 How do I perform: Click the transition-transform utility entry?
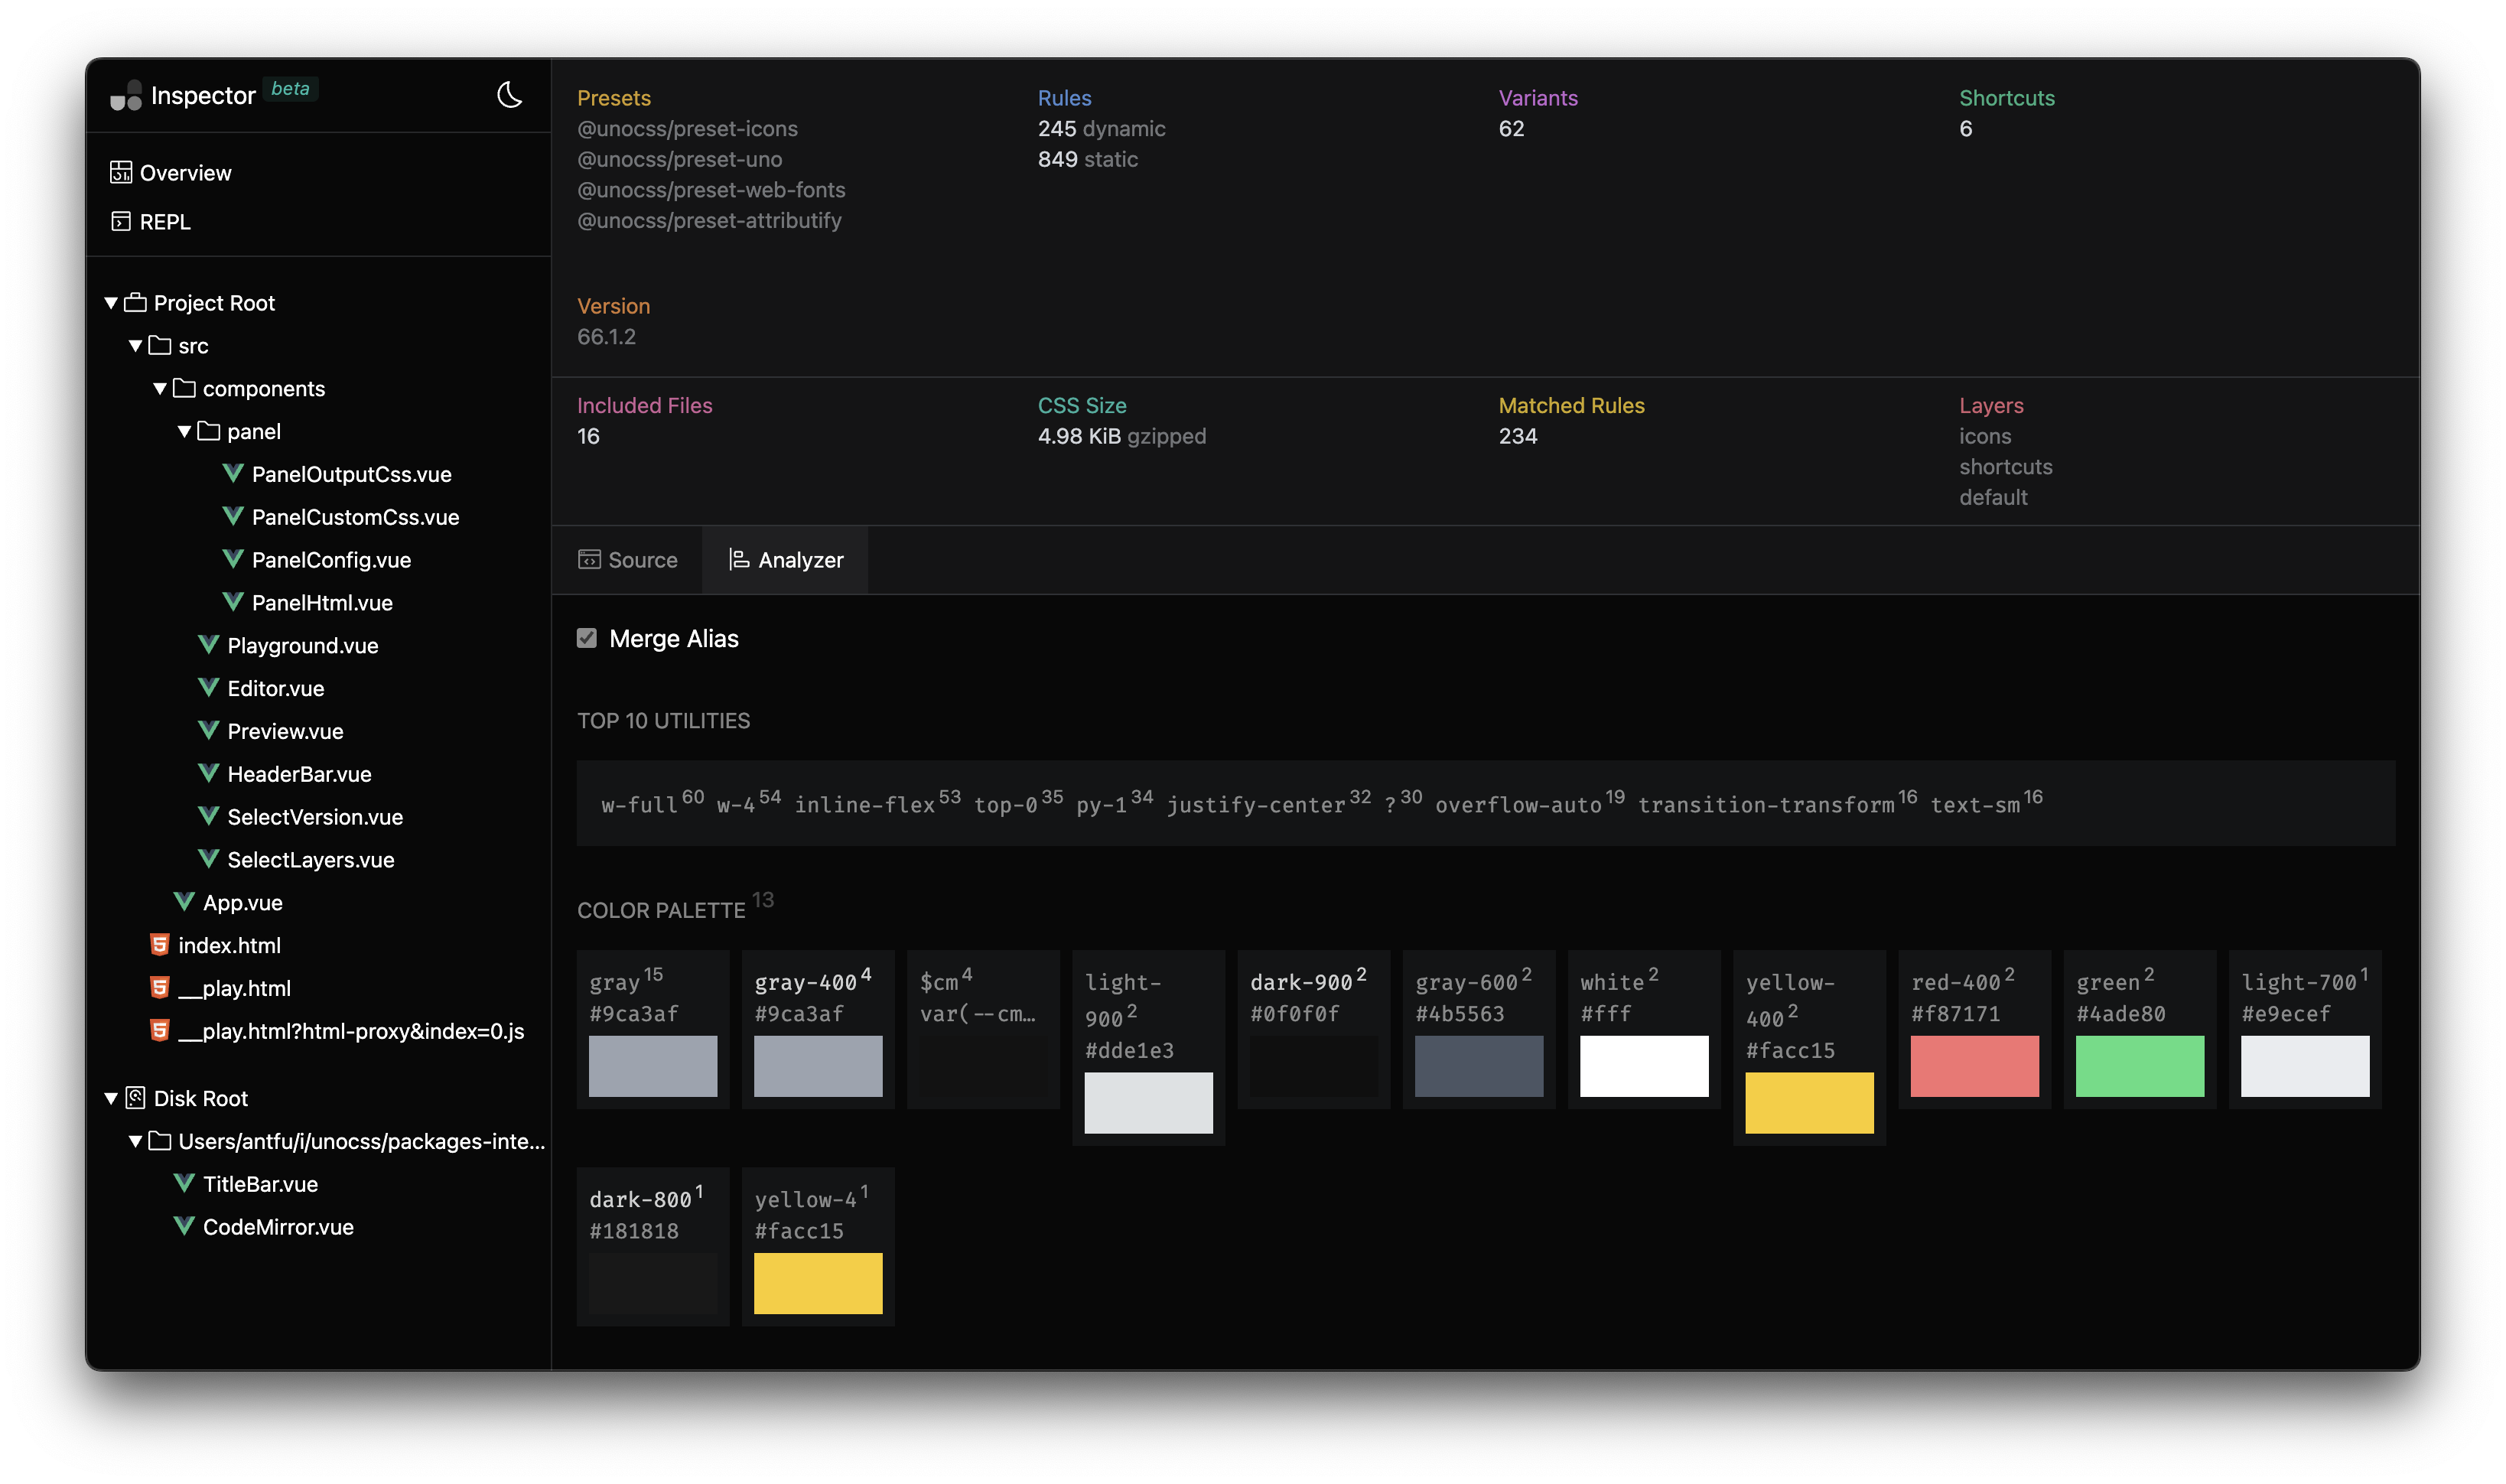click(1777, 803)
